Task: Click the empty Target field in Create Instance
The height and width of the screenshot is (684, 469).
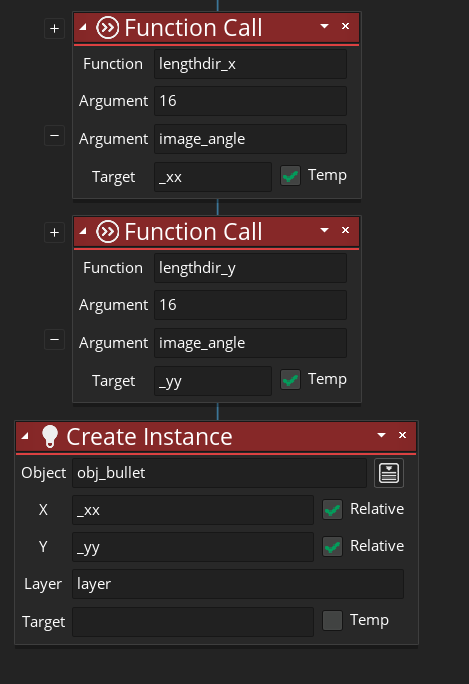Action: pos(193,622)
